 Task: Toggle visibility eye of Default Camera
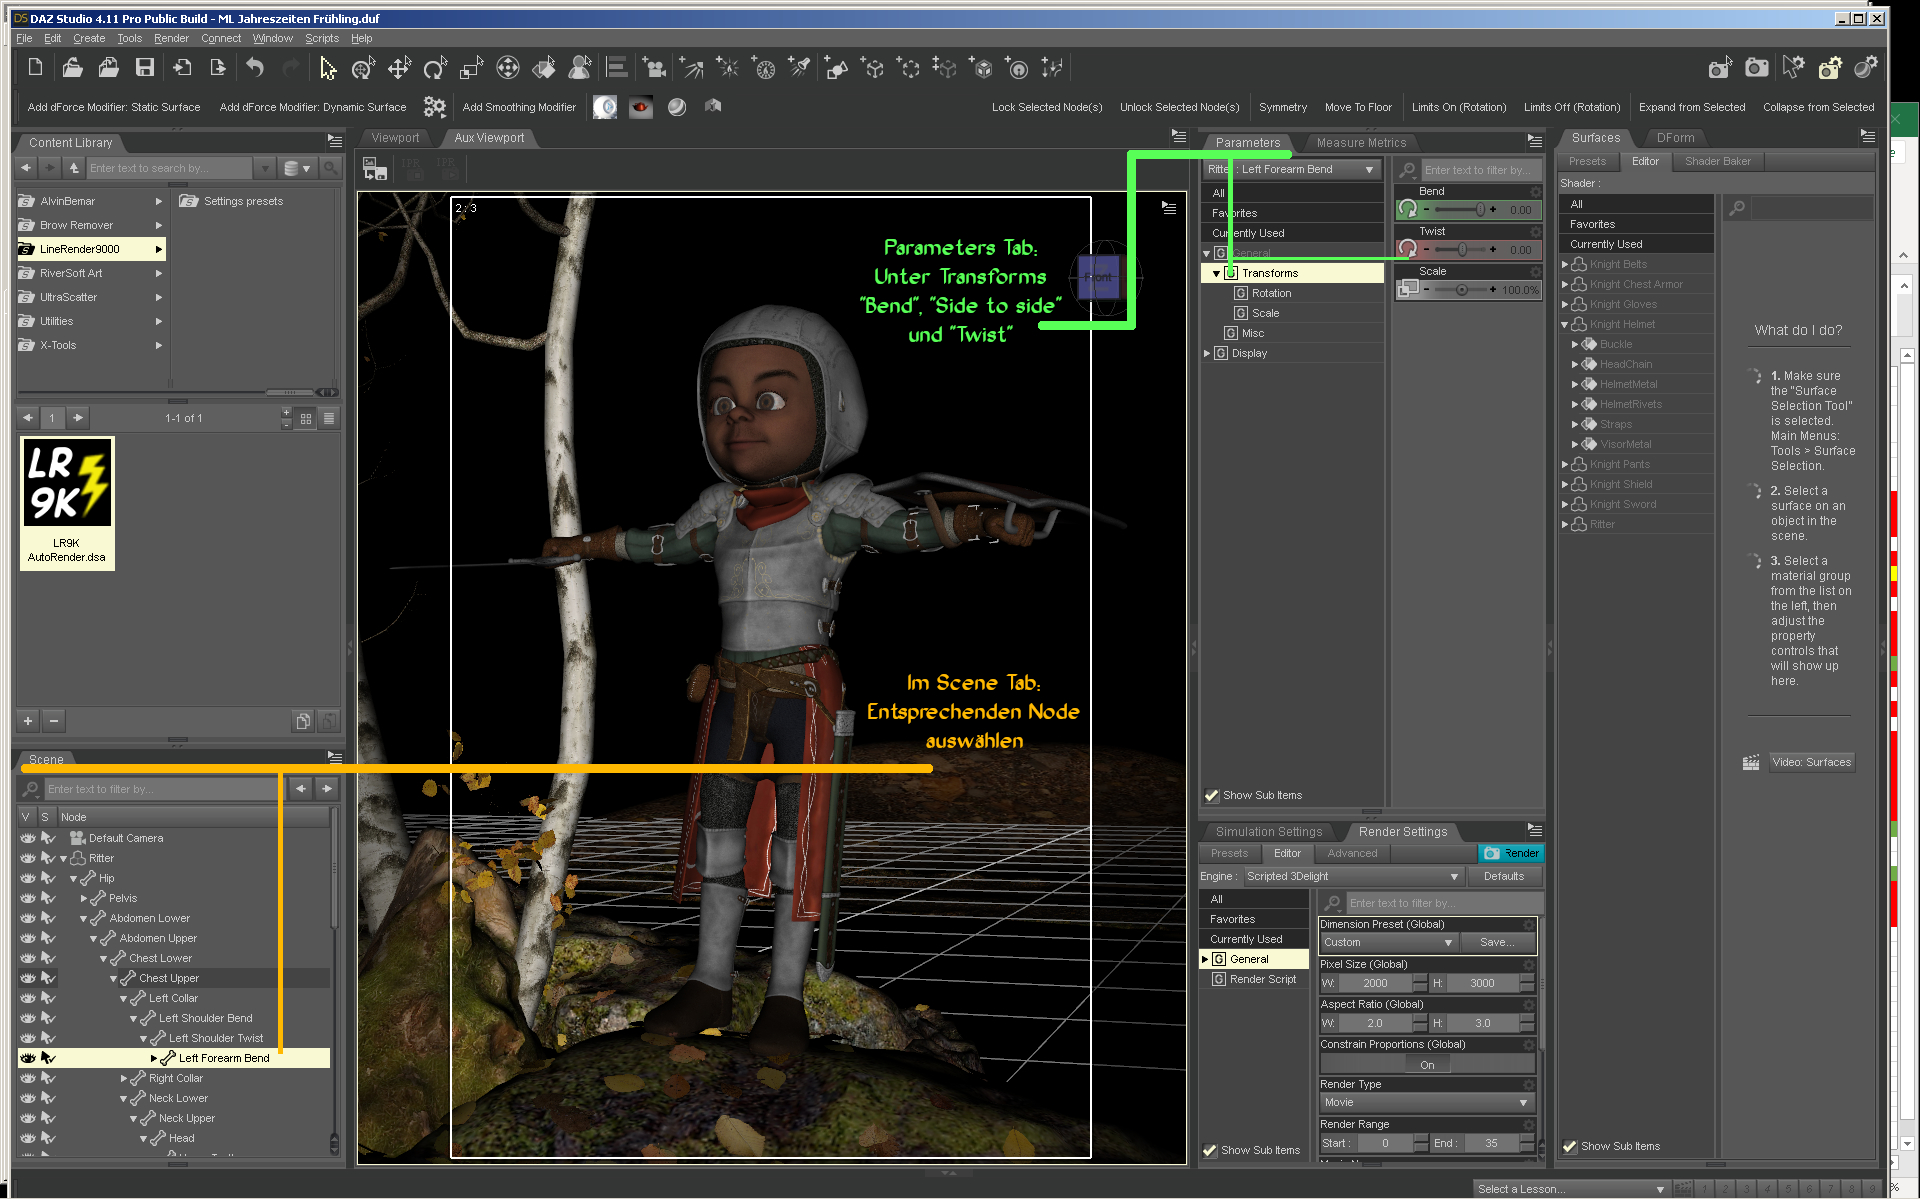tap(28, 838)
